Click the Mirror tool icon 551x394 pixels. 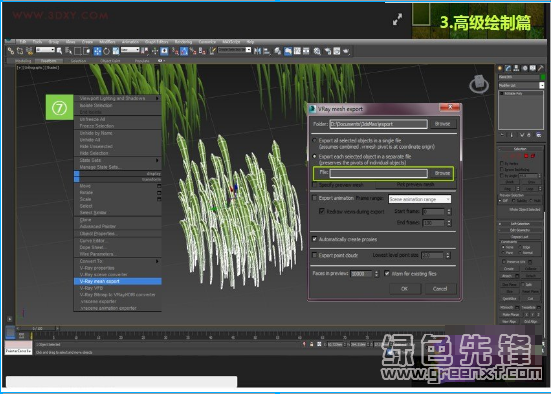coord(258,51)
